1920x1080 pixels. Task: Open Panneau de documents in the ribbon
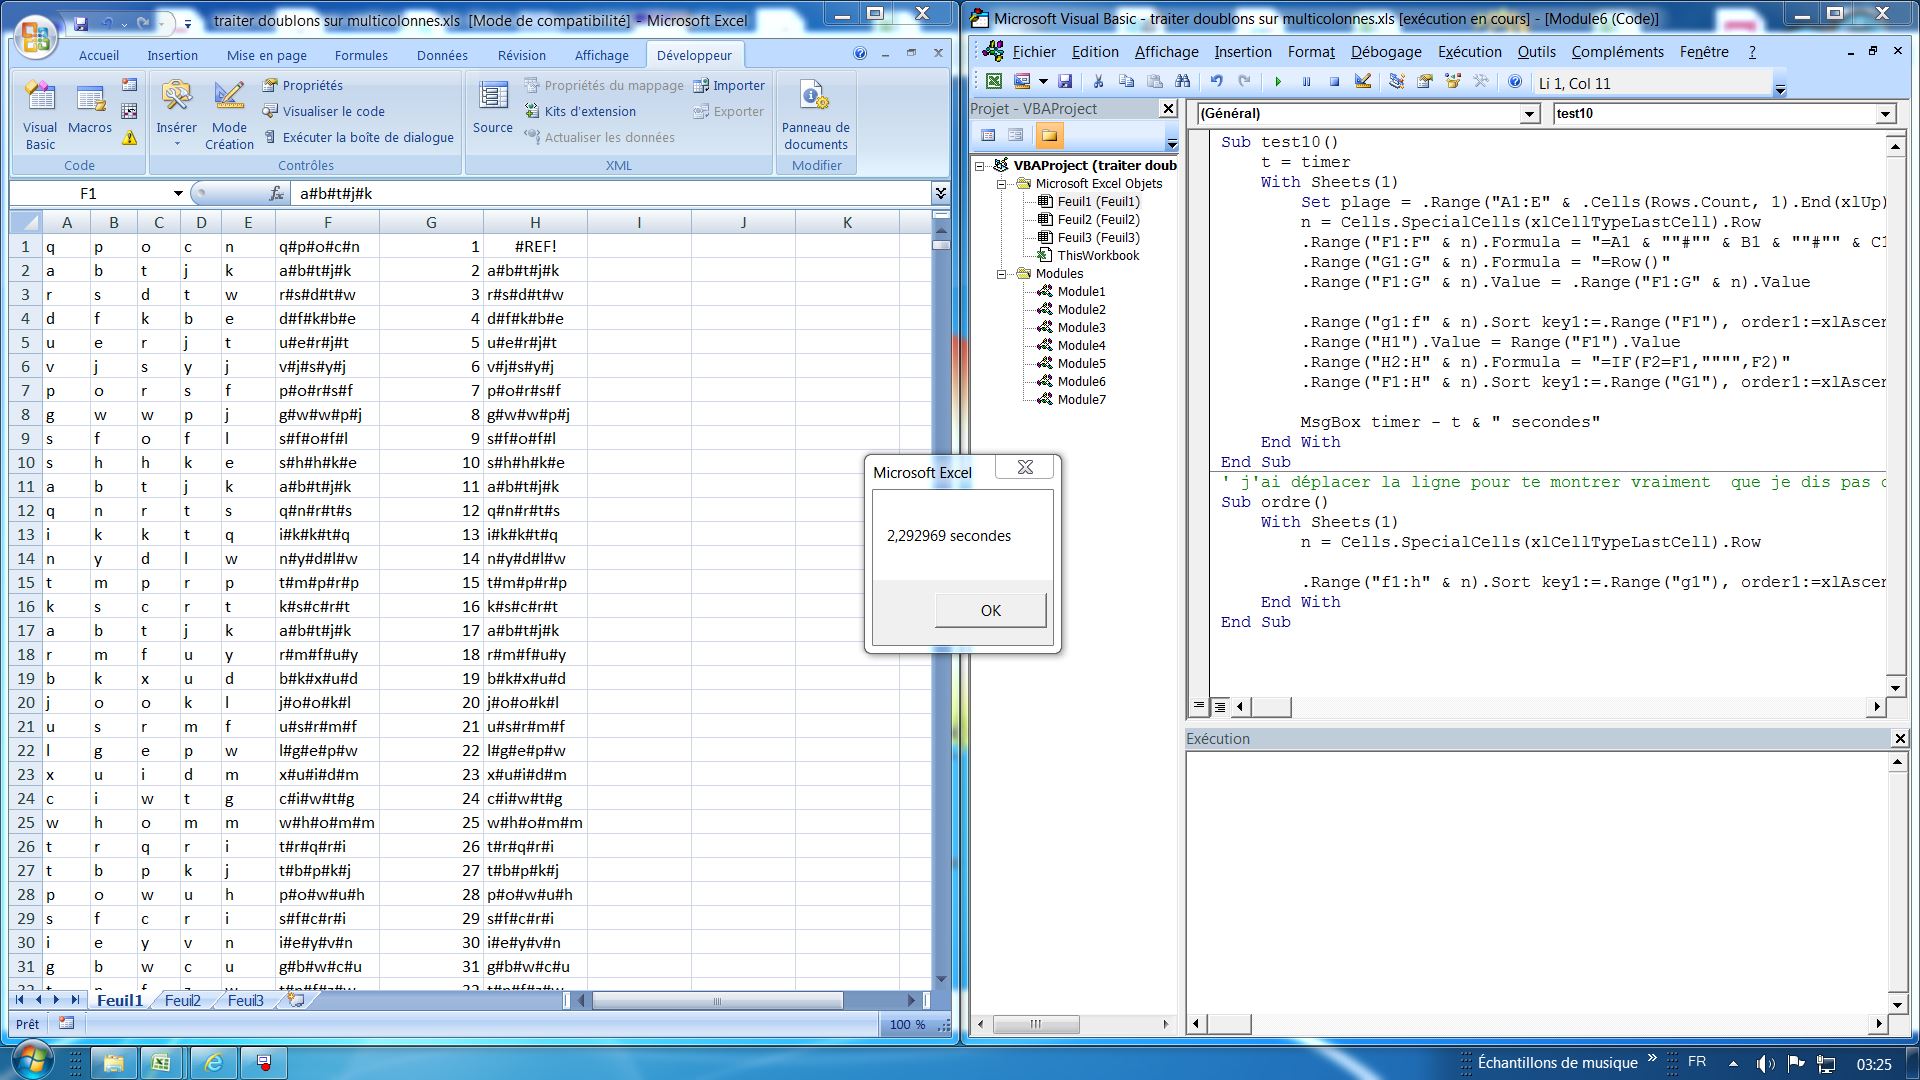coord(816,115)
